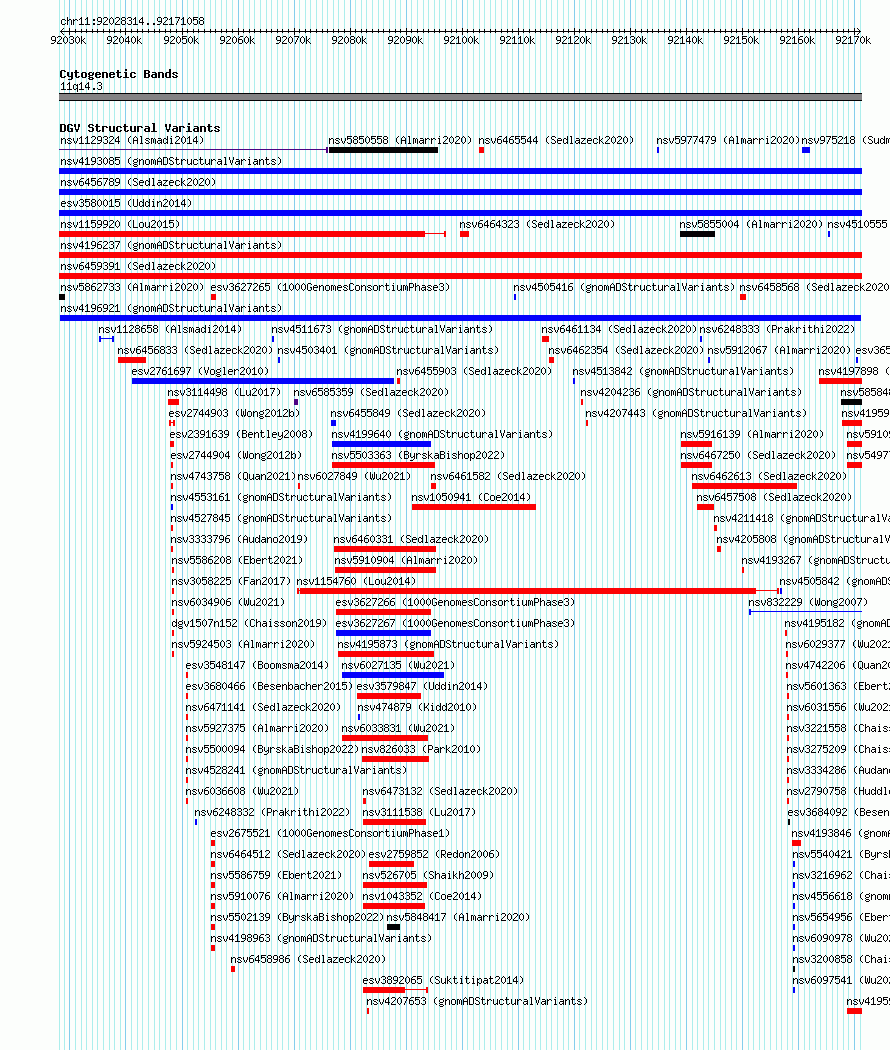
Task: Select nsv6461134 (Sedlazeck2020) label
Action: click(x=619, y=329)
